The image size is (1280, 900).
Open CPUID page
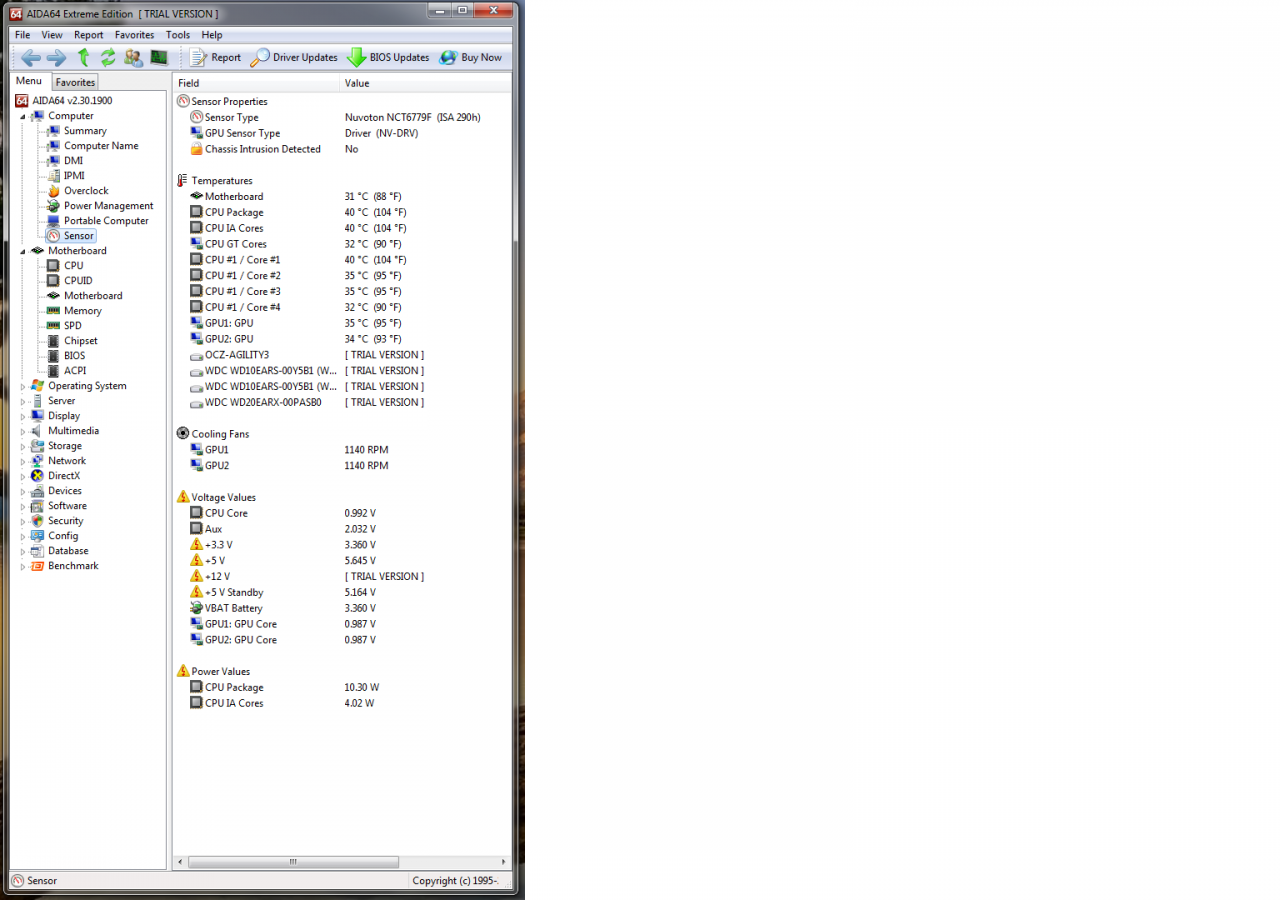pyautogui.click(x=79, y=281)
